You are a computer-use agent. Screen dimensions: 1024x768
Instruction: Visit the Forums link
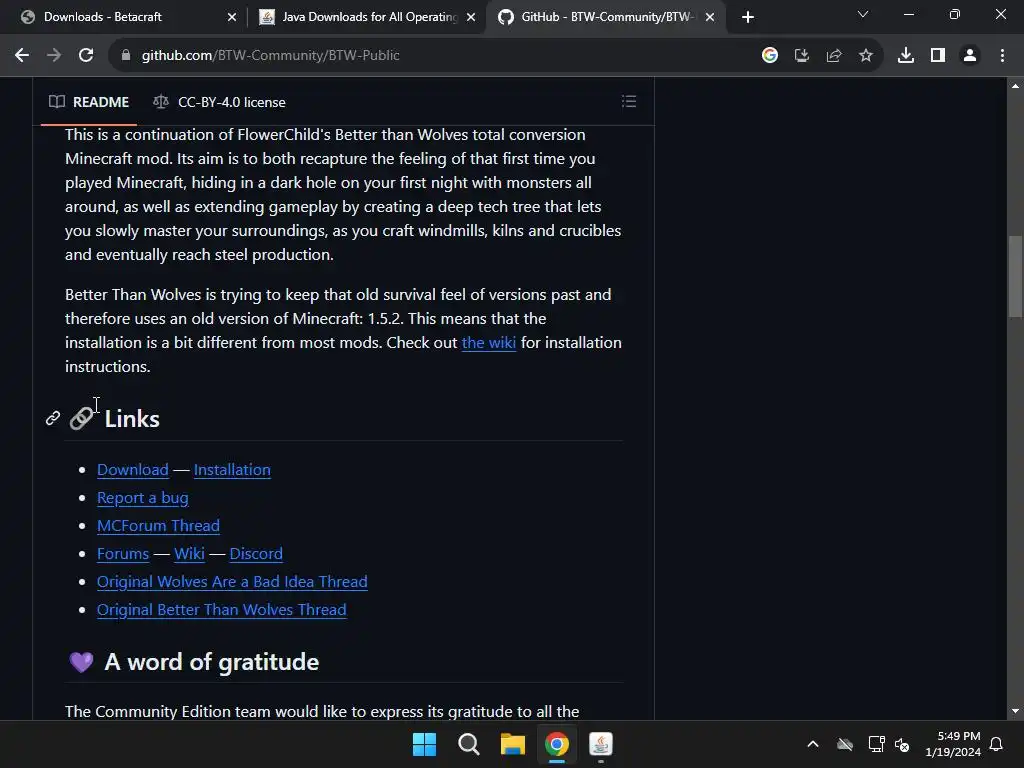pos(123,554)
